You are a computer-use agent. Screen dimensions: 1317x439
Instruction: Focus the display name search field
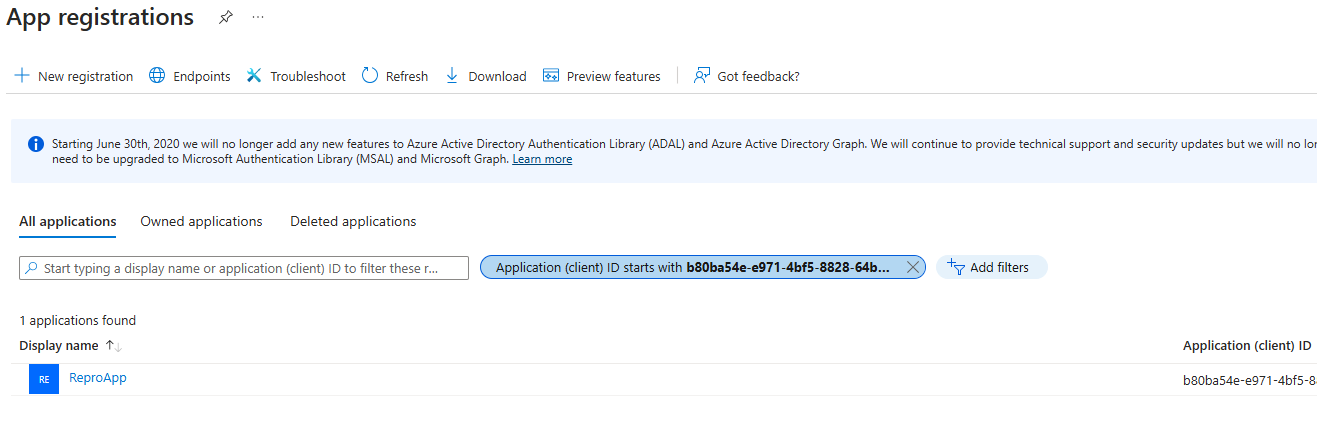pos(244,268)
